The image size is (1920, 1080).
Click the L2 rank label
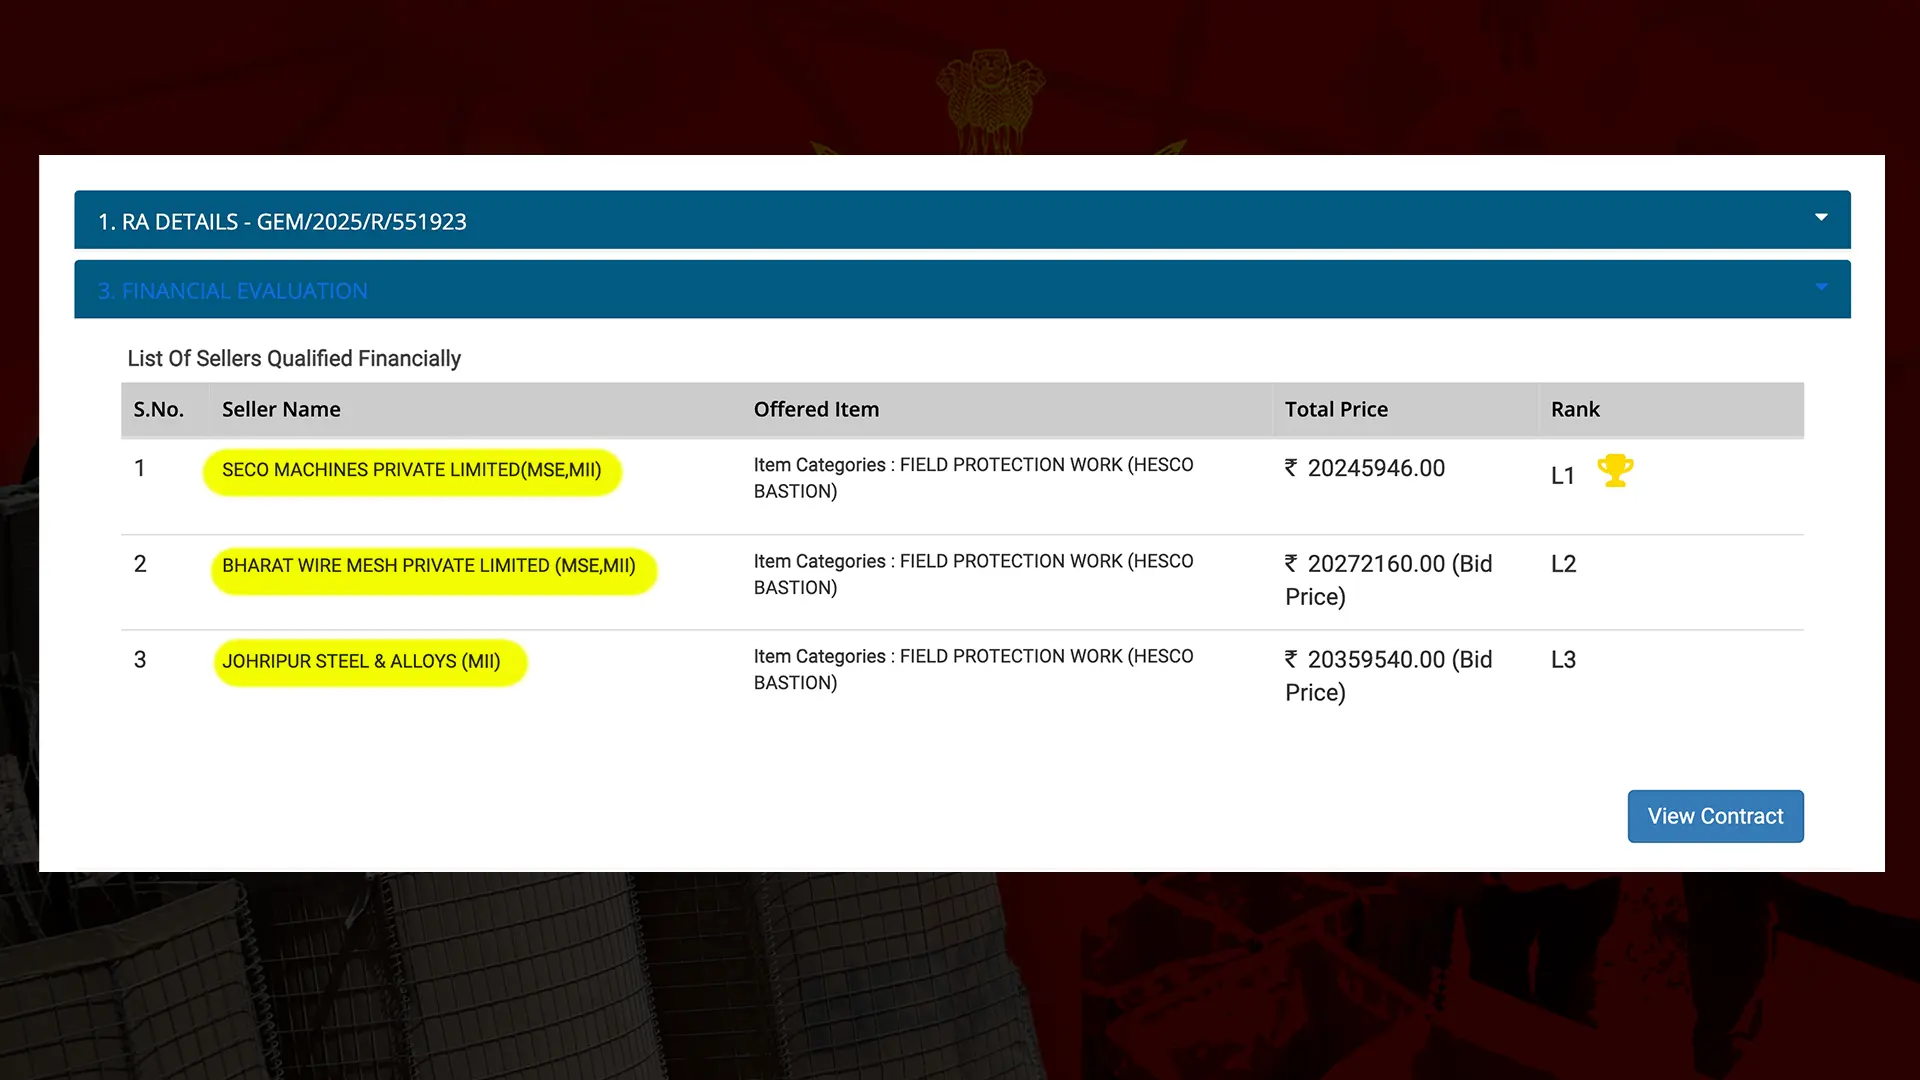tap(1563, 564)
